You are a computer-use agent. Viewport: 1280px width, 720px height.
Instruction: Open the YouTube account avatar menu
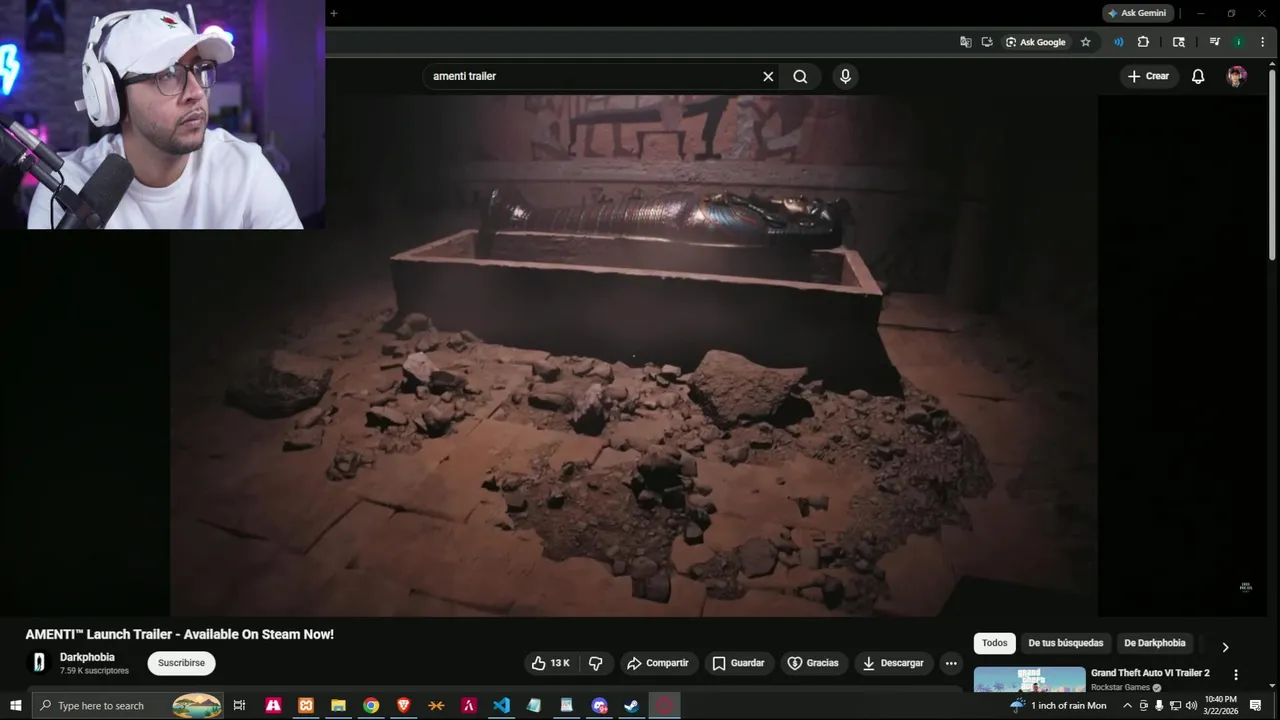coord(1237,76)
